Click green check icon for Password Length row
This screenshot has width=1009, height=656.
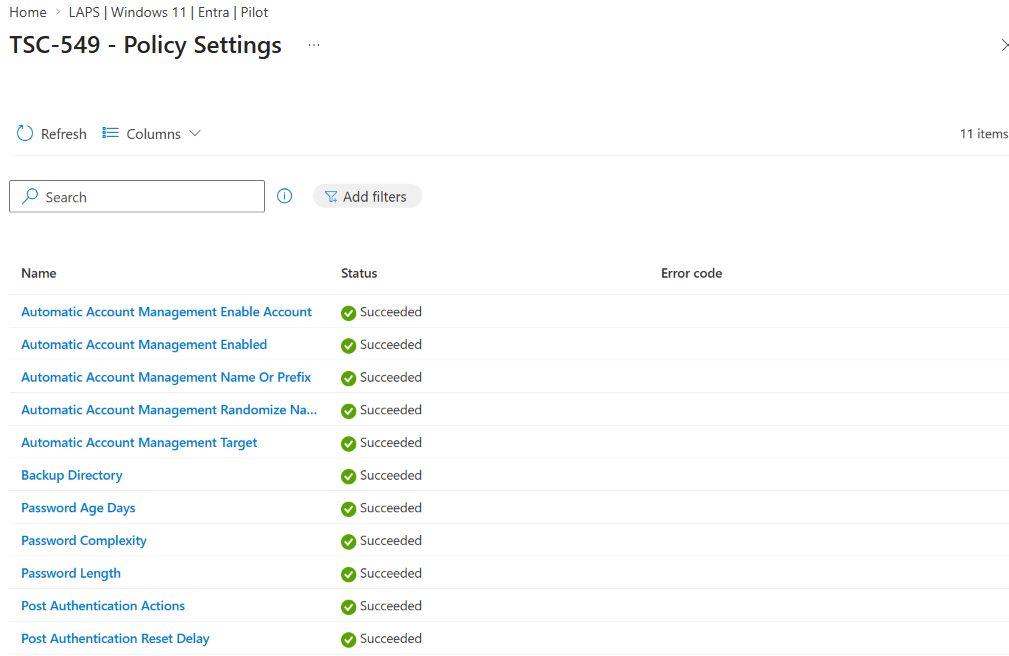click(x=348, y=574)
